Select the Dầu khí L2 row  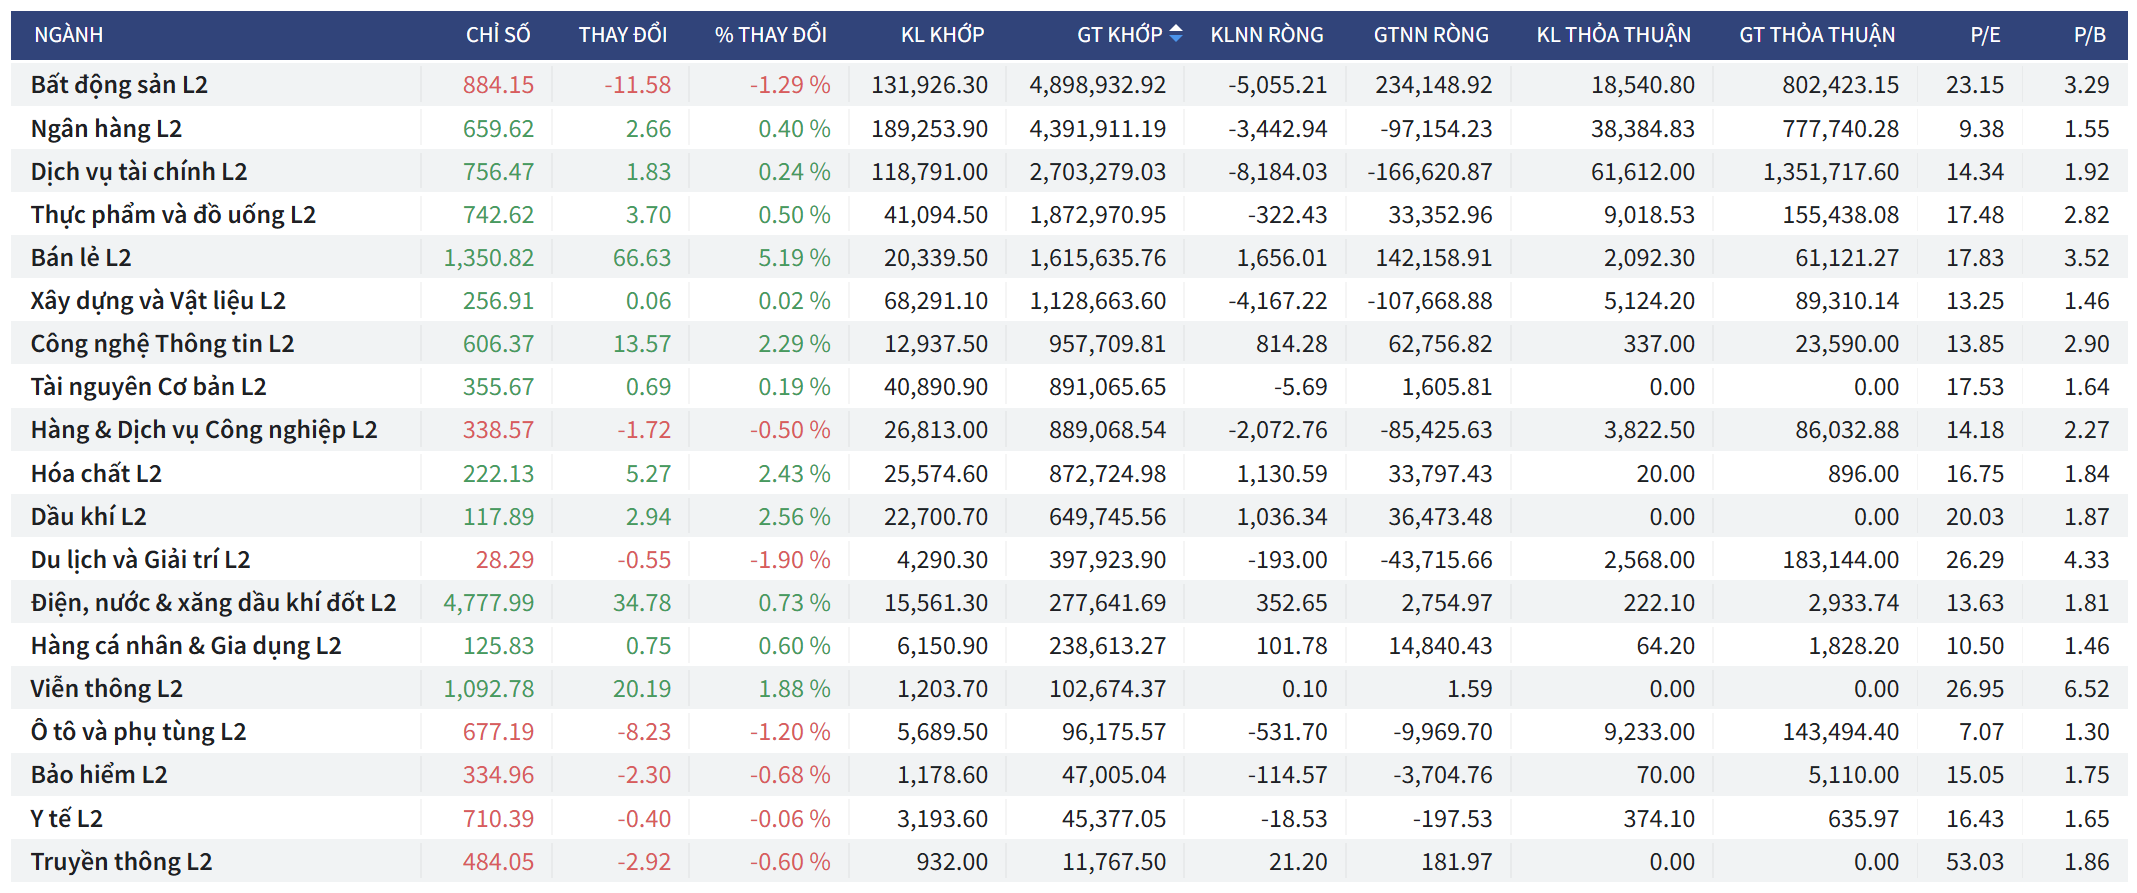point(88,517)
